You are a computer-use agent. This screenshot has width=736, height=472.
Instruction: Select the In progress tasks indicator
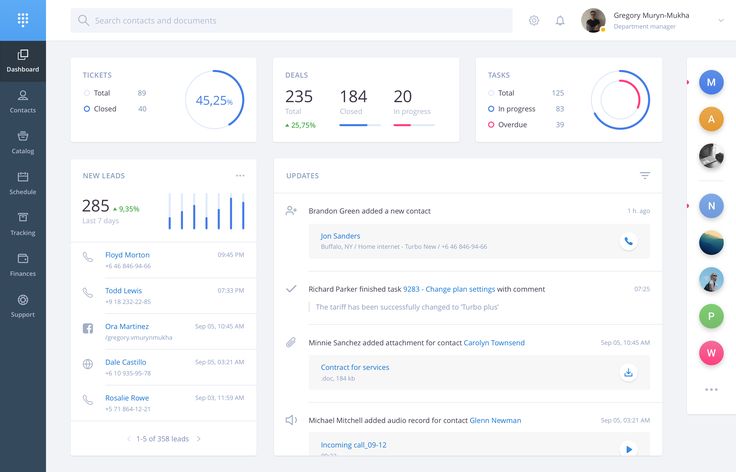click(491, 109)
